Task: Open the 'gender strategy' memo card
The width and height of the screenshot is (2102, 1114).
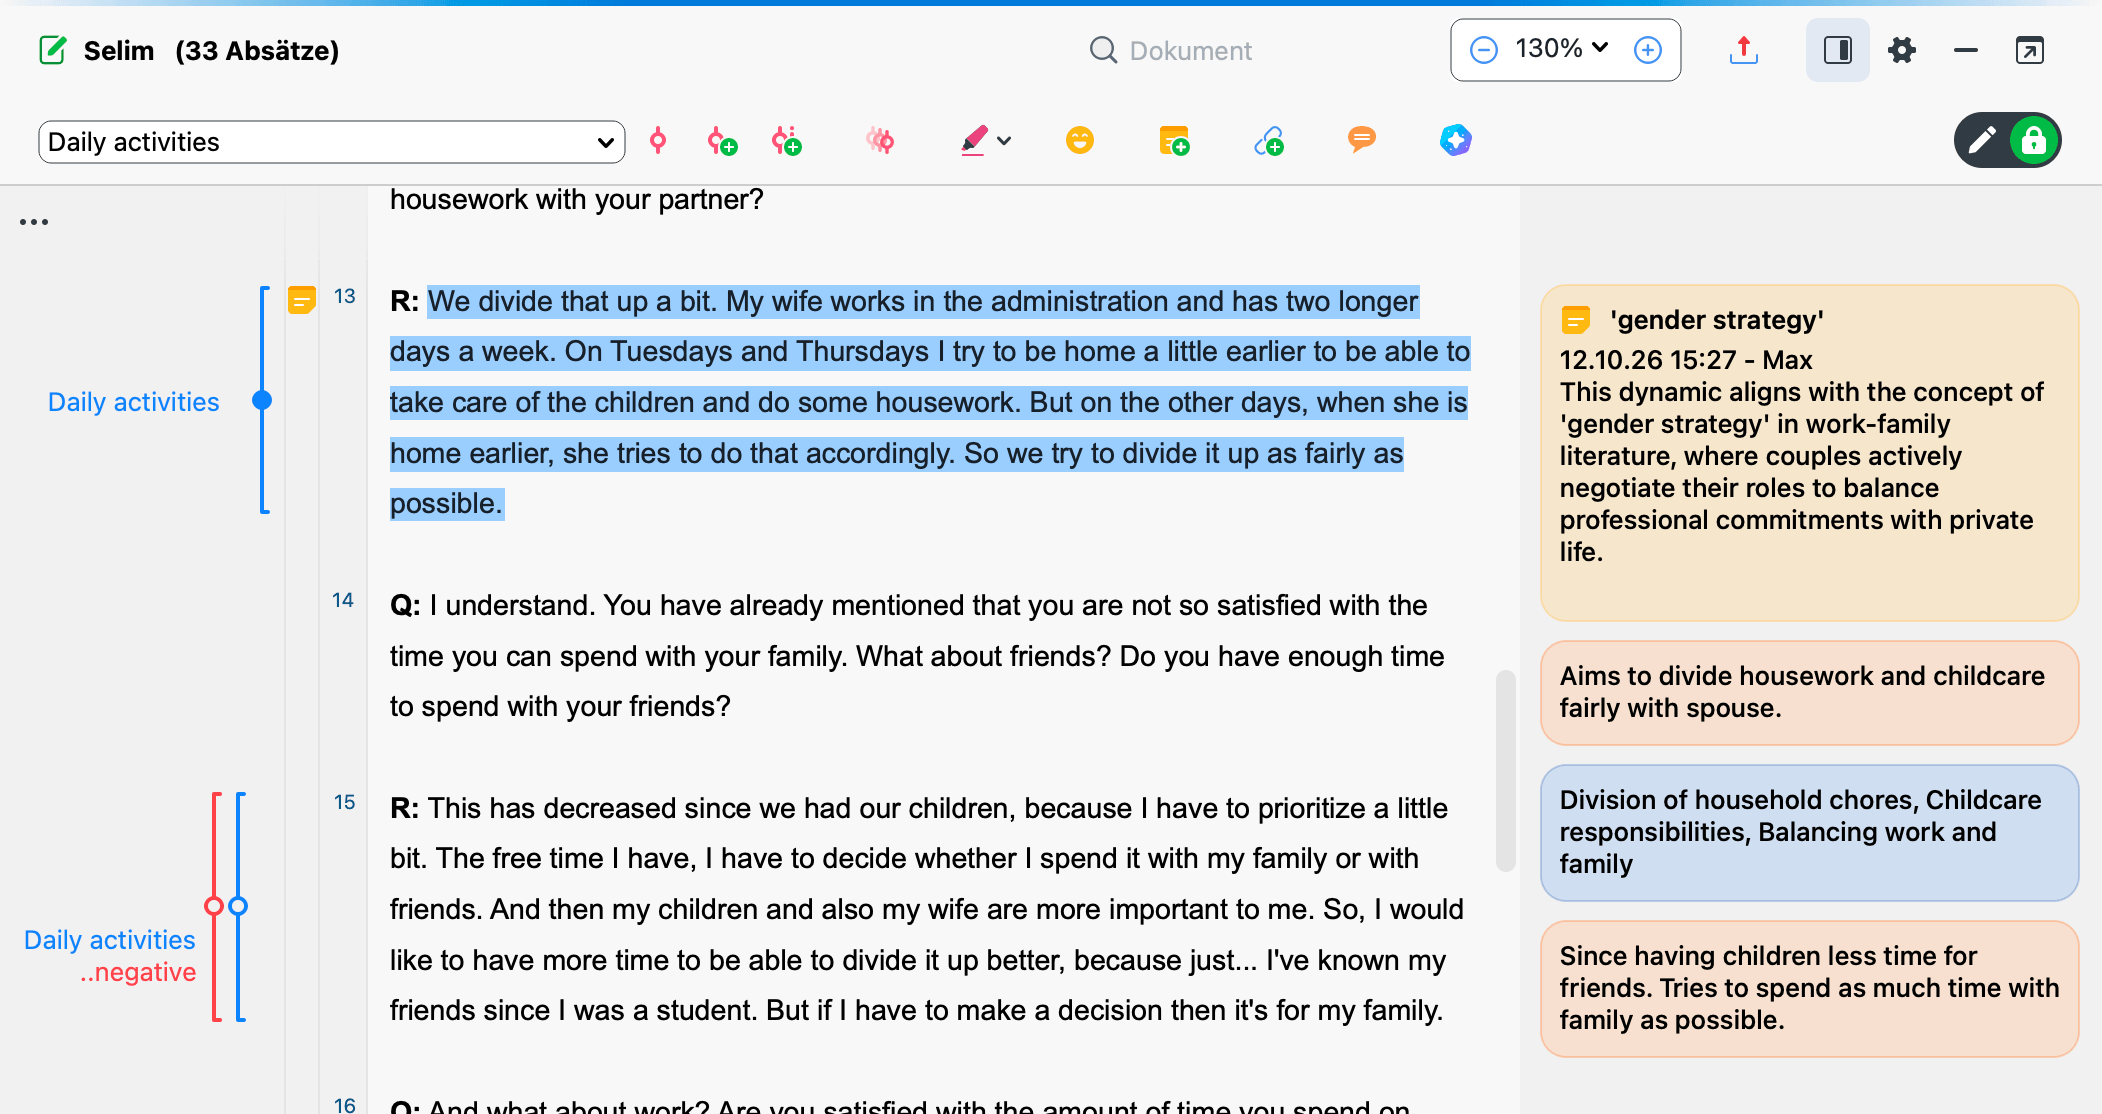Action: [x=1810, y=452]
